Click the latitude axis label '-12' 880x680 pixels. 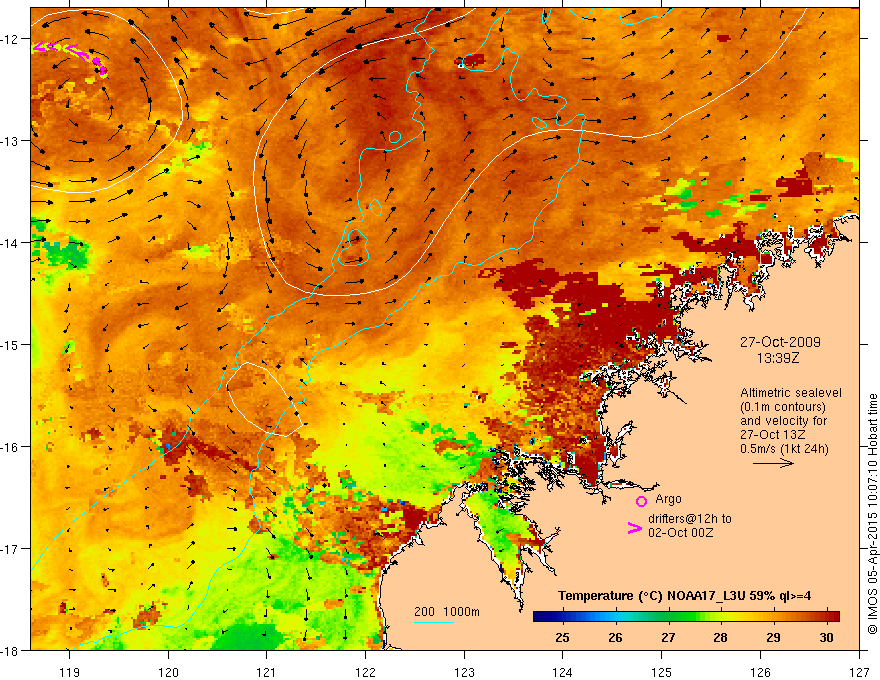click(x=10, y=39)
